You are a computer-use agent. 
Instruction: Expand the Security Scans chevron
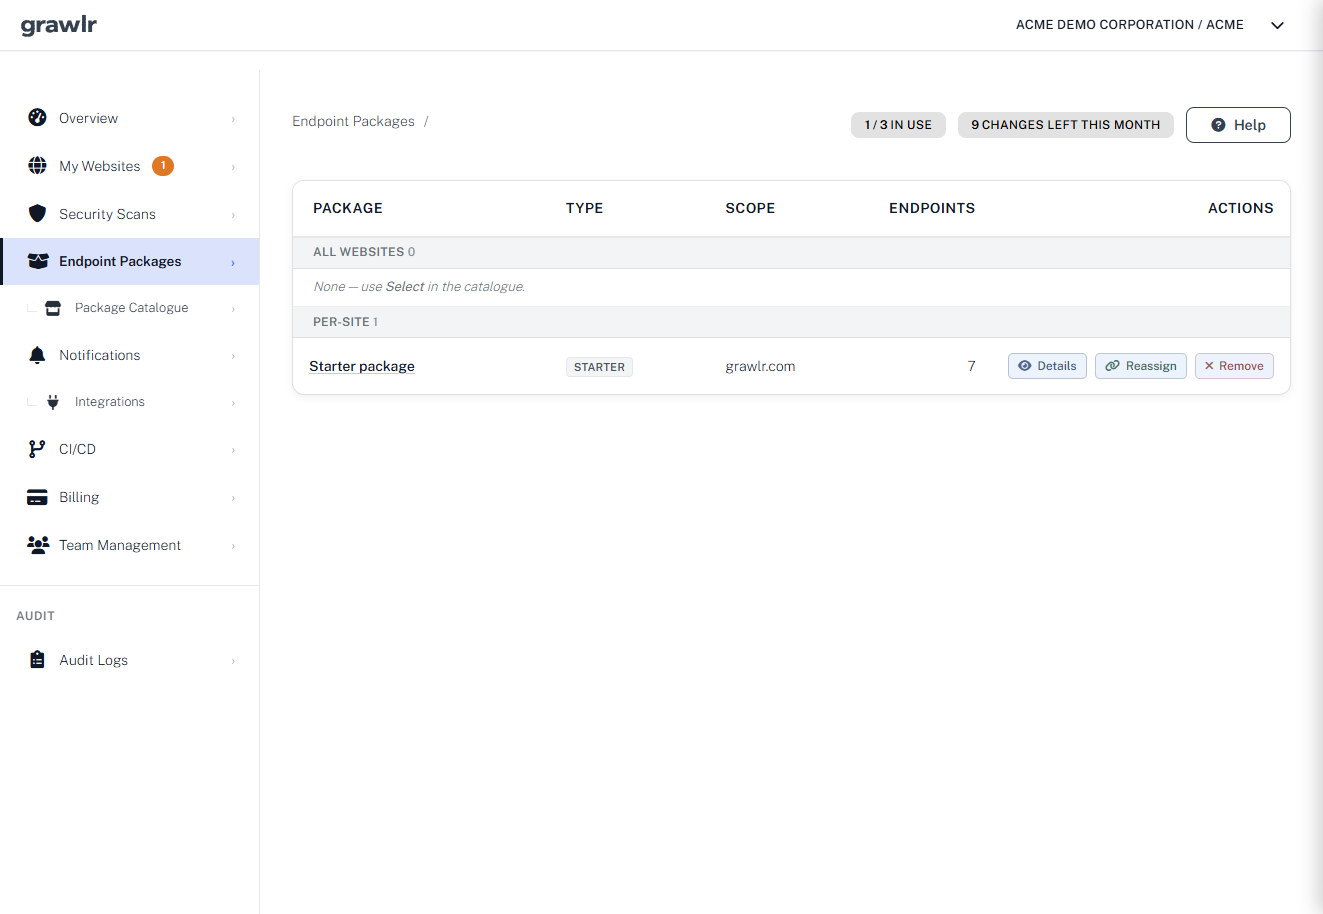pos(233,215)
